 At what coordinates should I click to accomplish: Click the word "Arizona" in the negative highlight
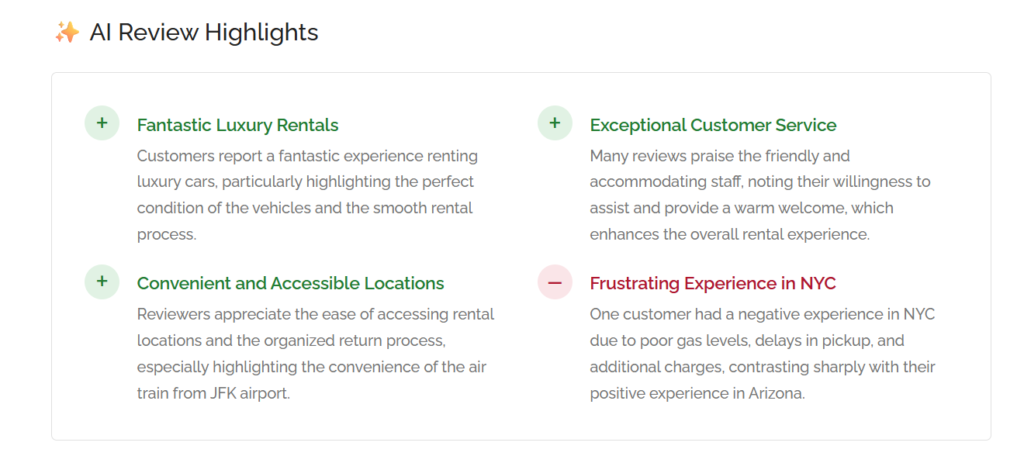coord(775,392)
